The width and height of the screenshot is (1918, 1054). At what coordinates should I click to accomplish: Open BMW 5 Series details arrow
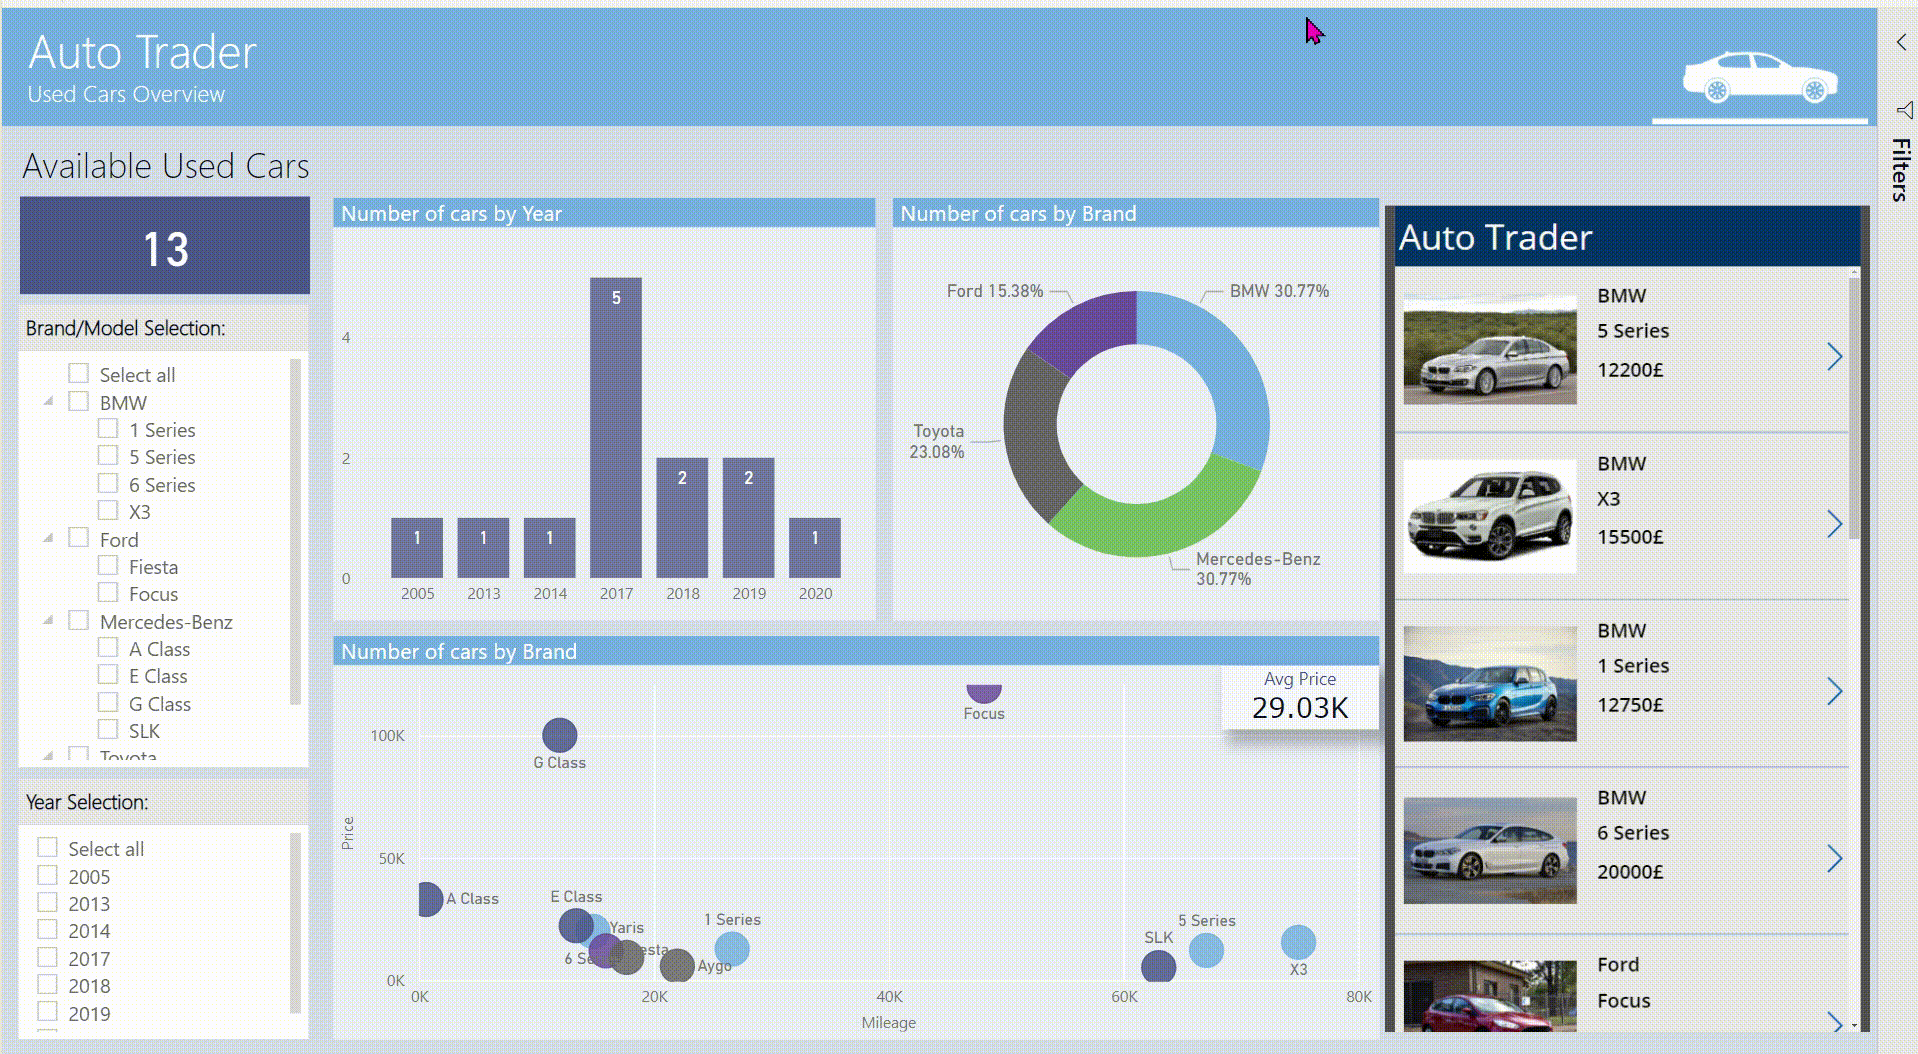[x=1834, y=356]
